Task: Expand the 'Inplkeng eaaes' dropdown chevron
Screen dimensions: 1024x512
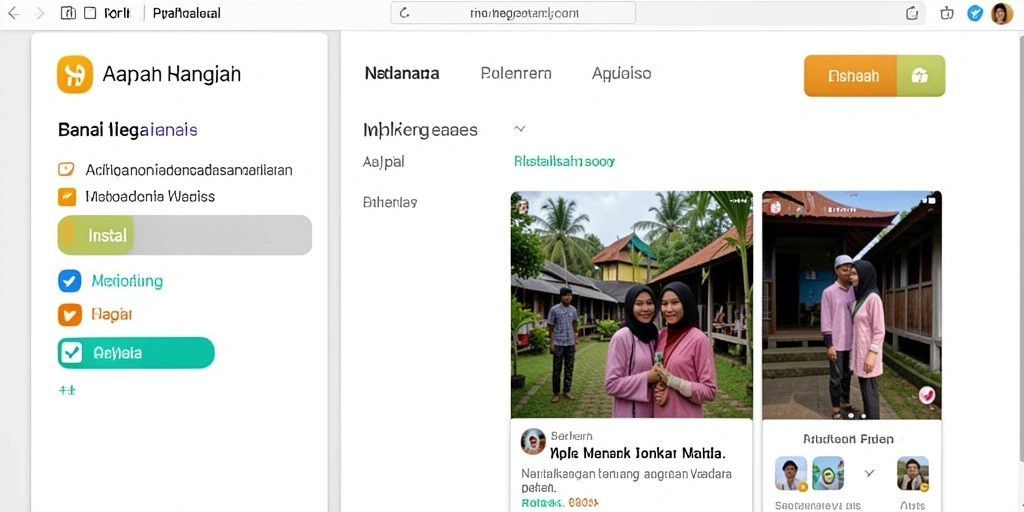Action: [x=519, y=129]
